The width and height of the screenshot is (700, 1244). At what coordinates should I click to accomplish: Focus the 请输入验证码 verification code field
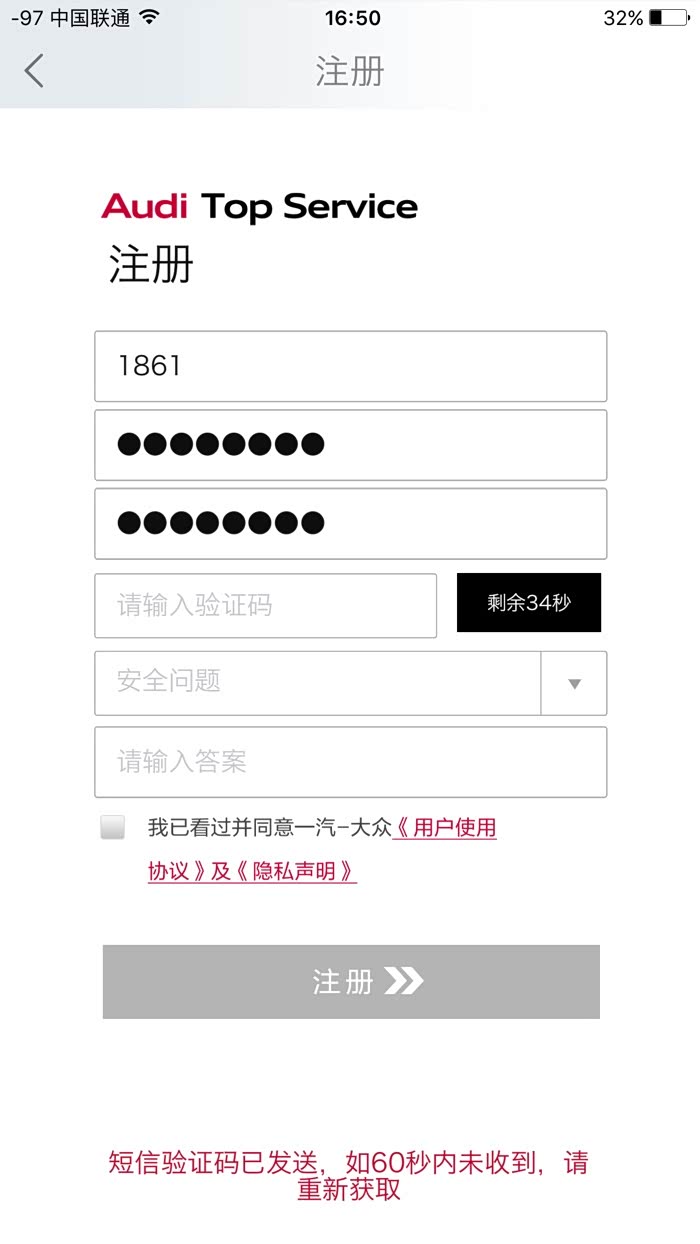[x=265, y=605]
